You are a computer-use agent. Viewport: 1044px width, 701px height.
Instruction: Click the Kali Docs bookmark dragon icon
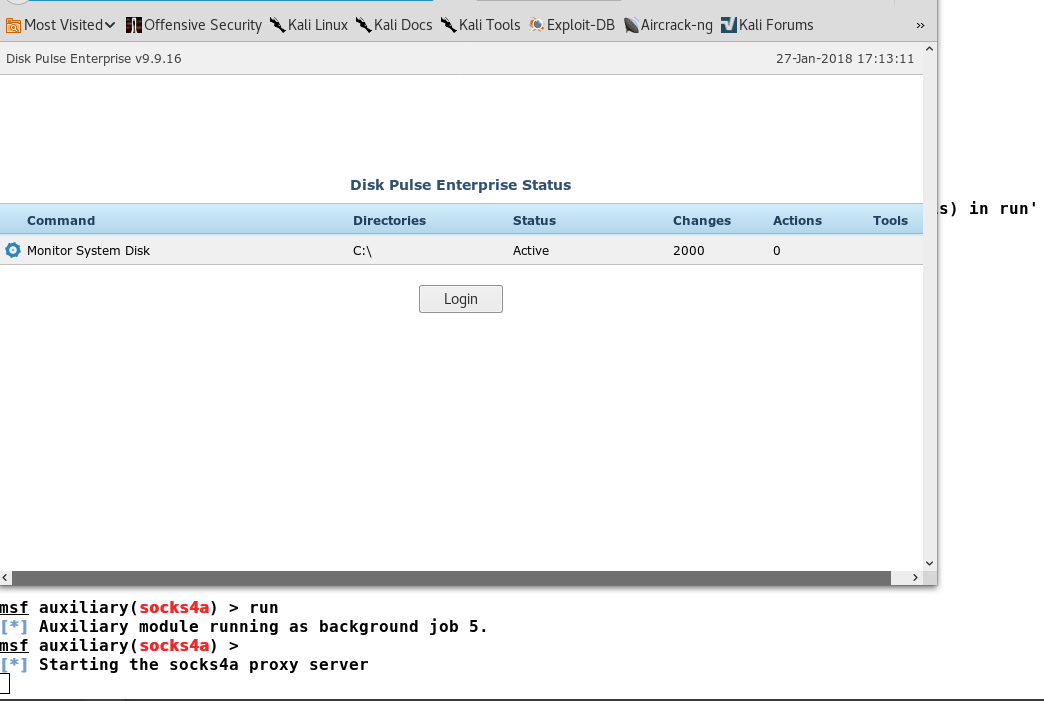coord(364,25)
